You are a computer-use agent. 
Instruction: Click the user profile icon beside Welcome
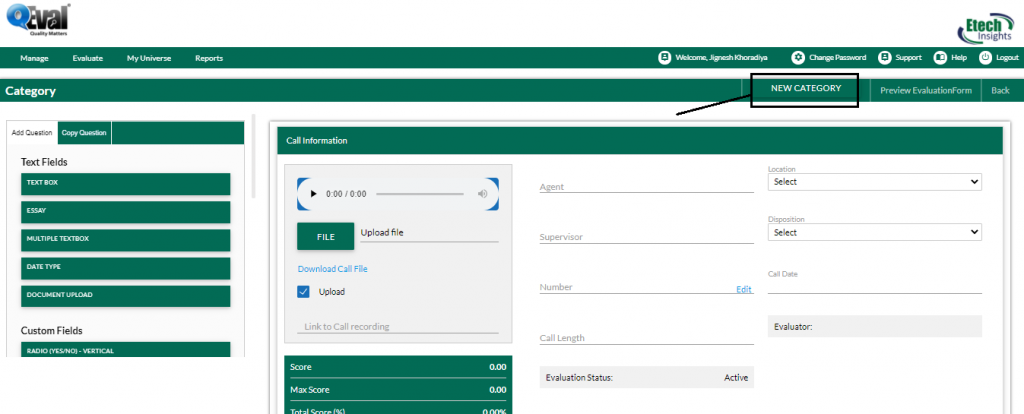(664, 57)
